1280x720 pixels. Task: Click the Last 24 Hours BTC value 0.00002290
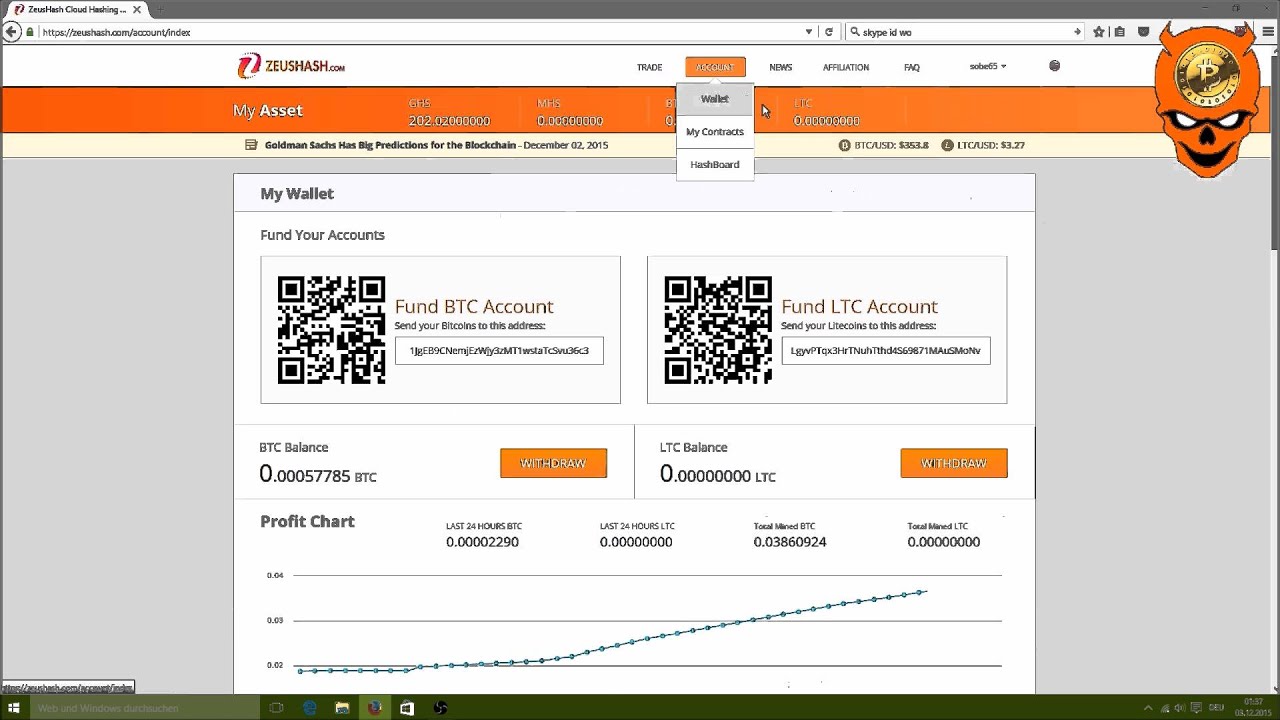[482, 542]
